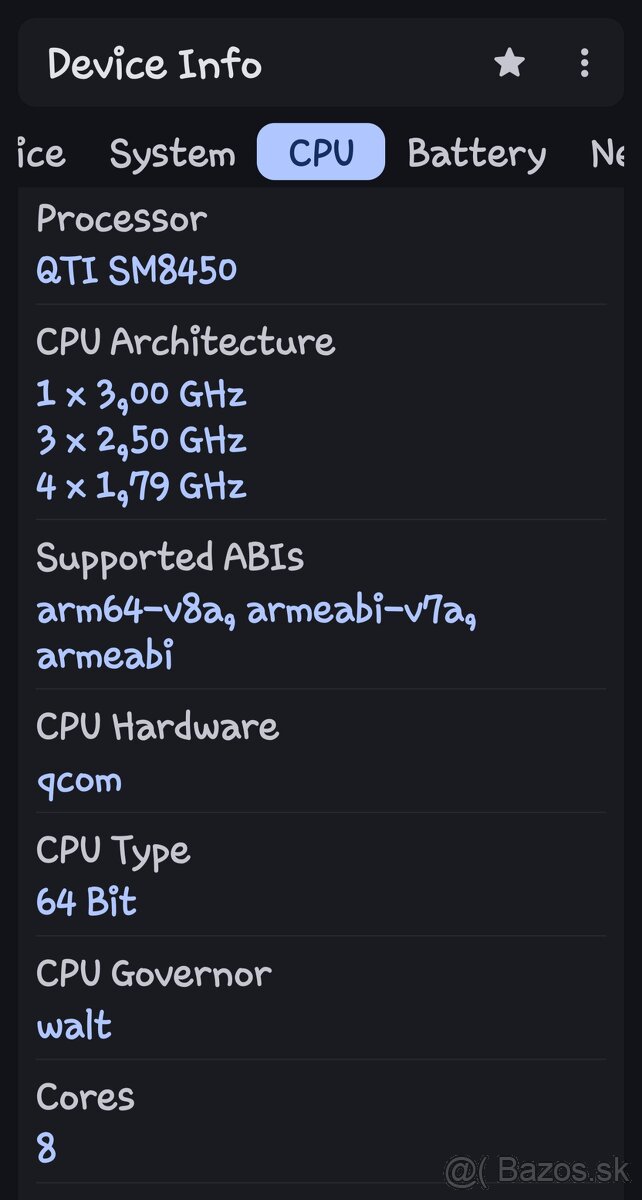Select the CPU tab
This screenshot has height=1200, width=642.
click(x=321, y=153)
